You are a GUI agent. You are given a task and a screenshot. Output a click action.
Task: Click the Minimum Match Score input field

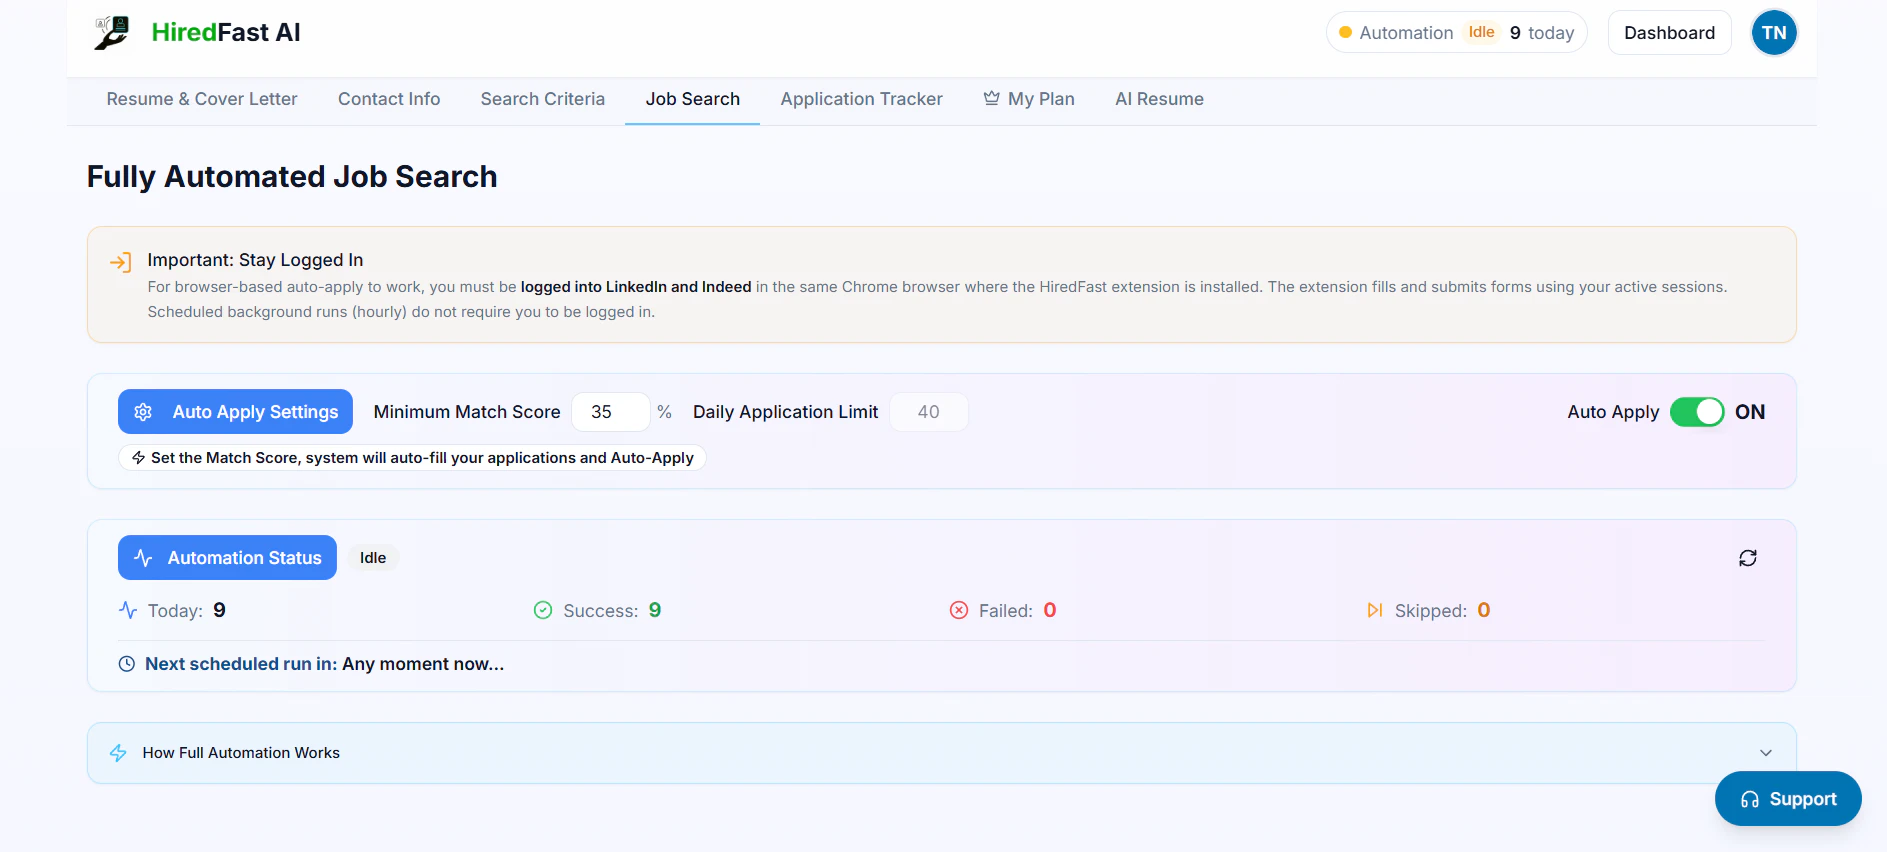coord(611,412)
